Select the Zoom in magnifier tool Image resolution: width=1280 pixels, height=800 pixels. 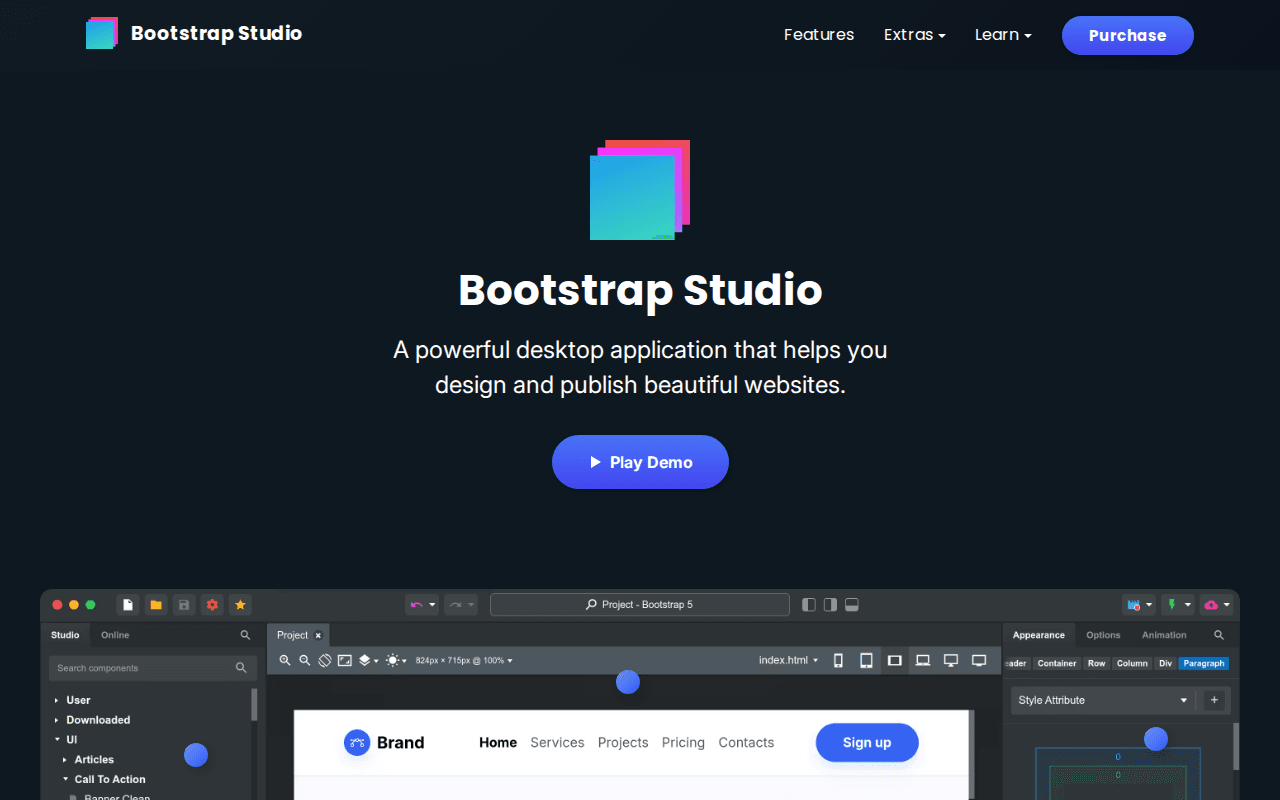coord(285,660)
